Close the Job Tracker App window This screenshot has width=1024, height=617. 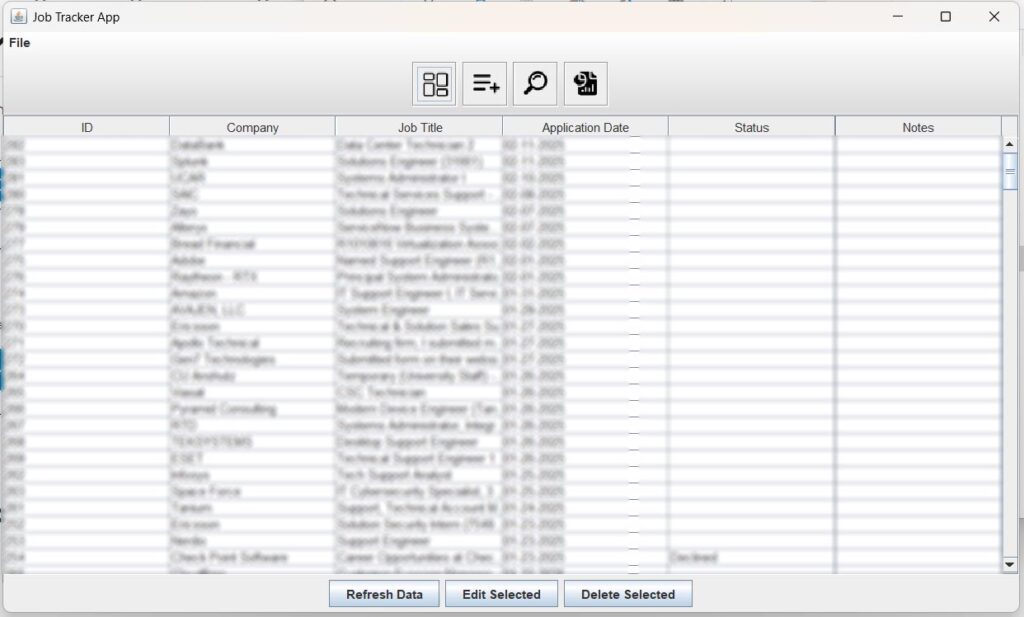click(994, 17)
